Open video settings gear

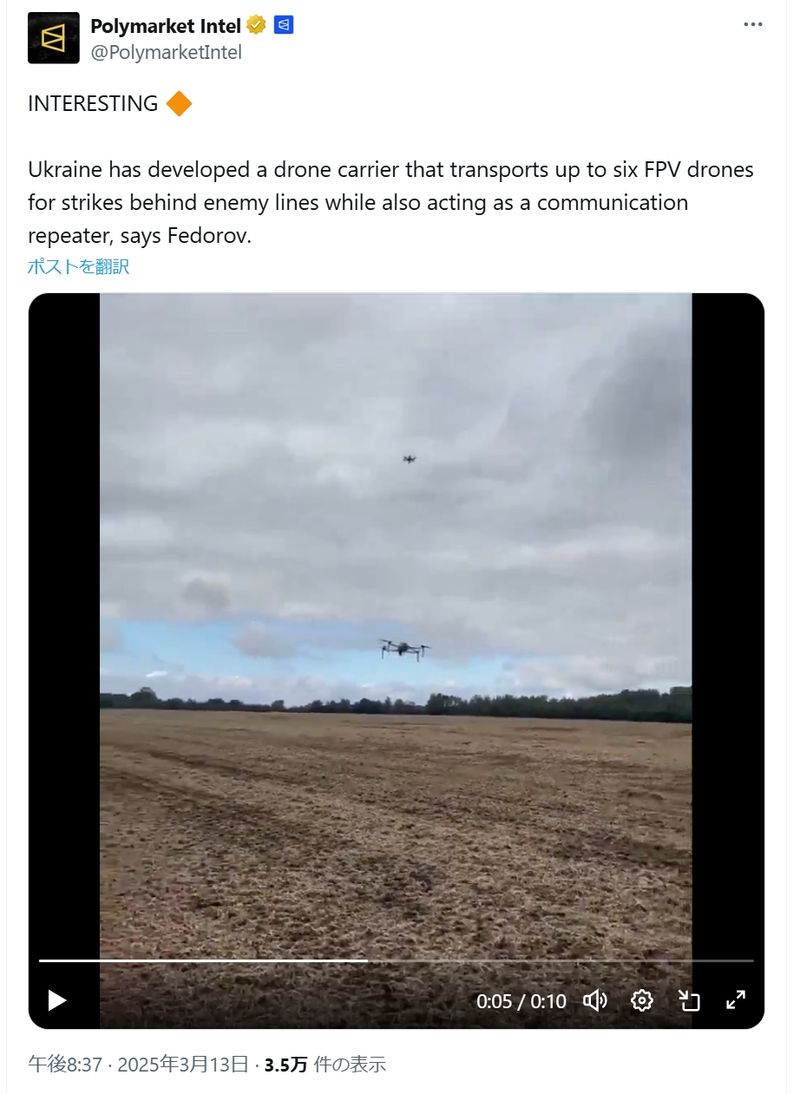(642, 1001)
